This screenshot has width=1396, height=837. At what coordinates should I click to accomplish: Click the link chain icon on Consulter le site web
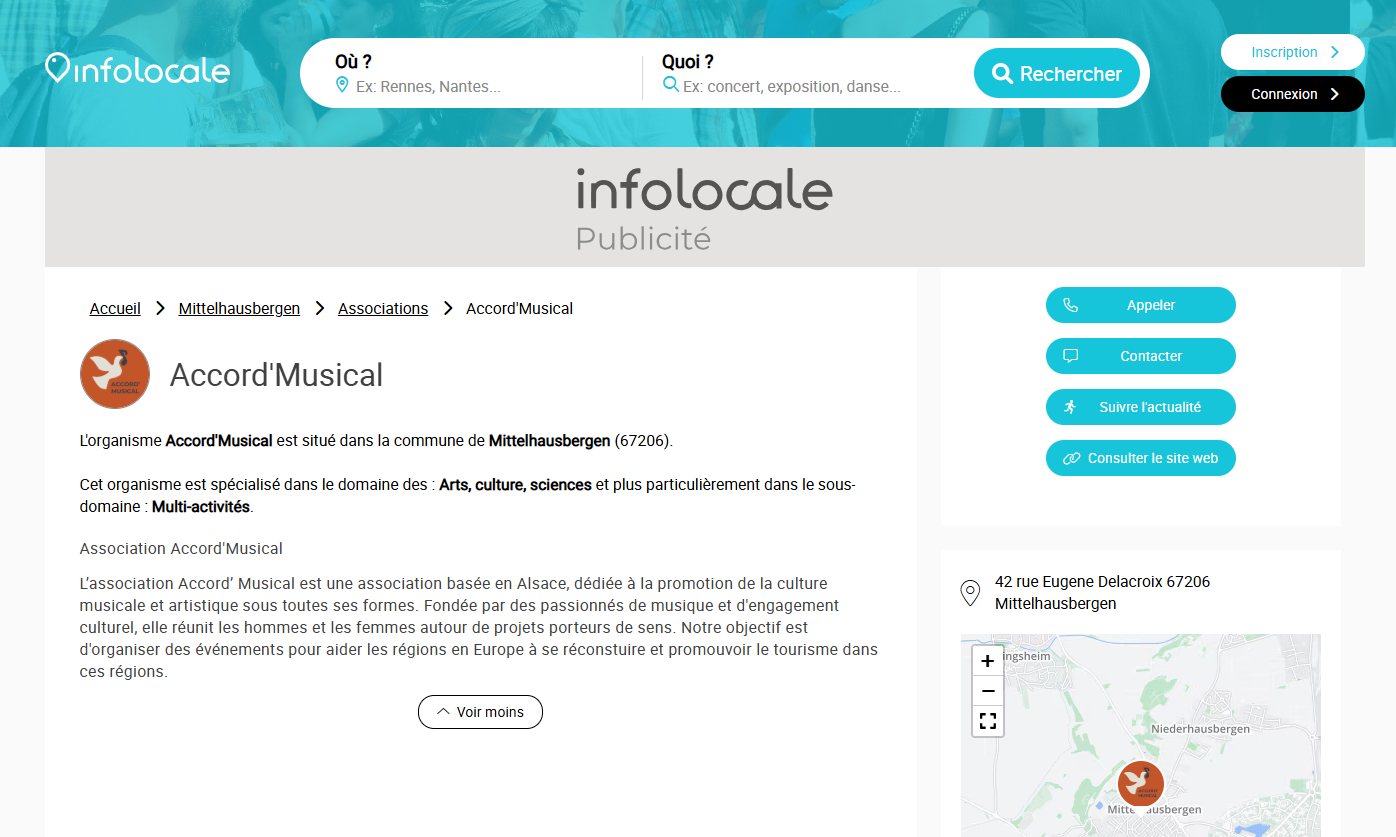(x=1071, y=458)
